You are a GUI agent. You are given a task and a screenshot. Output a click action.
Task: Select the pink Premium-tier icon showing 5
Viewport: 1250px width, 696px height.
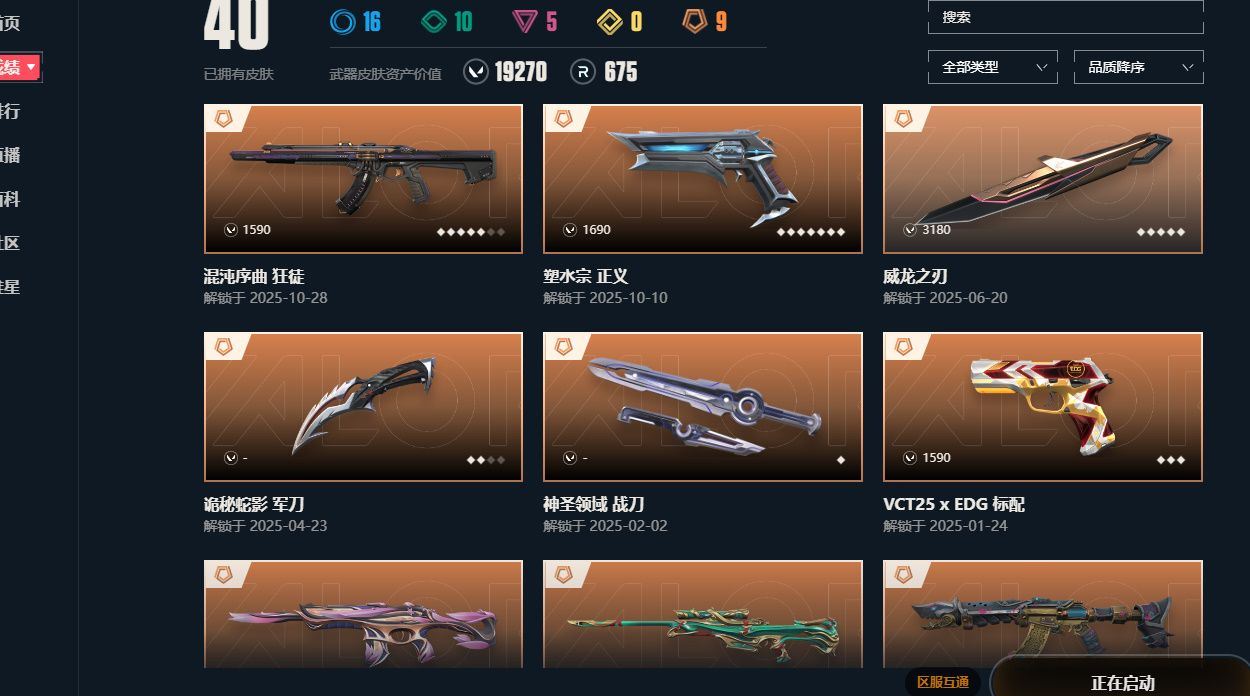tap(525, 21)
